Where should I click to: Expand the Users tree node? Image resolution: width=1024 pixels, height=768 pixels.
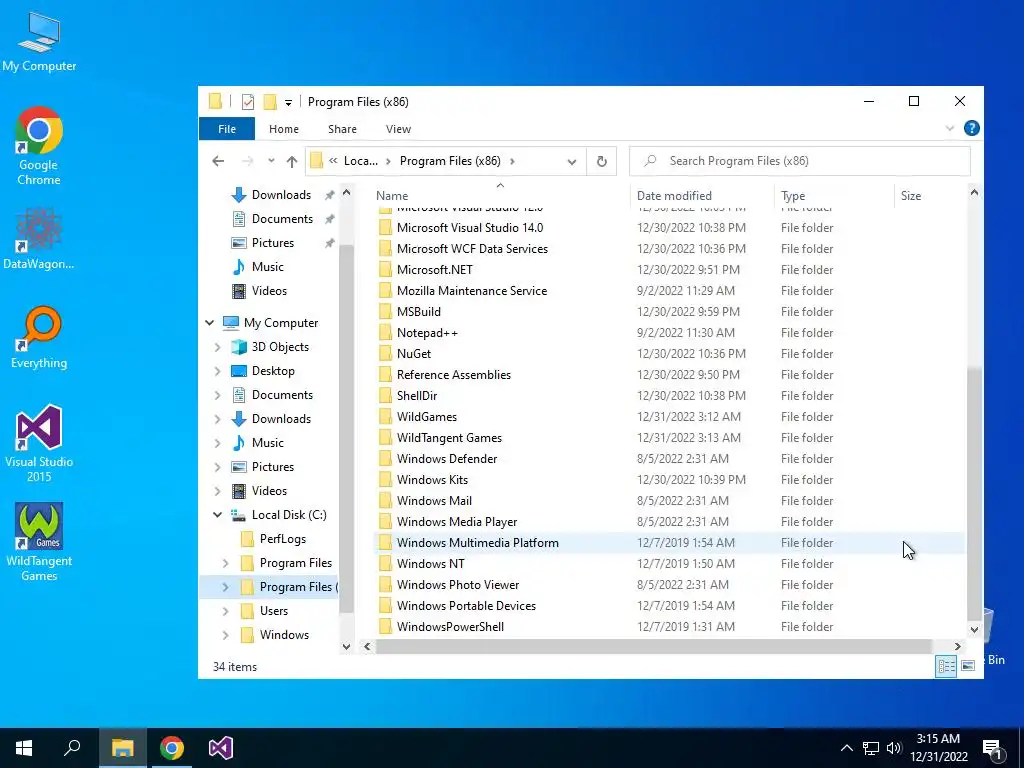point(225,611)
